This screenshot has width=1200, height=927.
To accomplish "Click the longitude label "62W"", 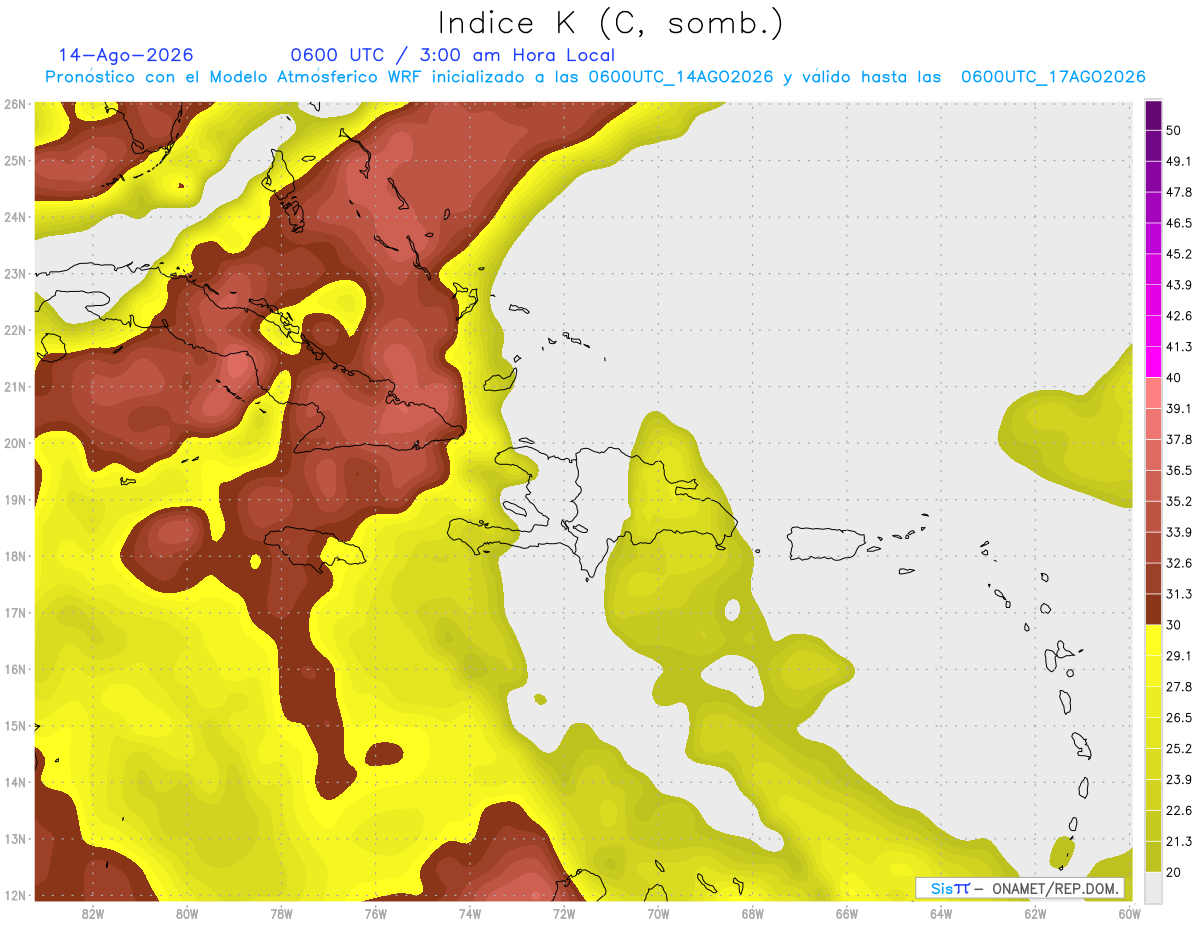I will [x=1035, y=914].
